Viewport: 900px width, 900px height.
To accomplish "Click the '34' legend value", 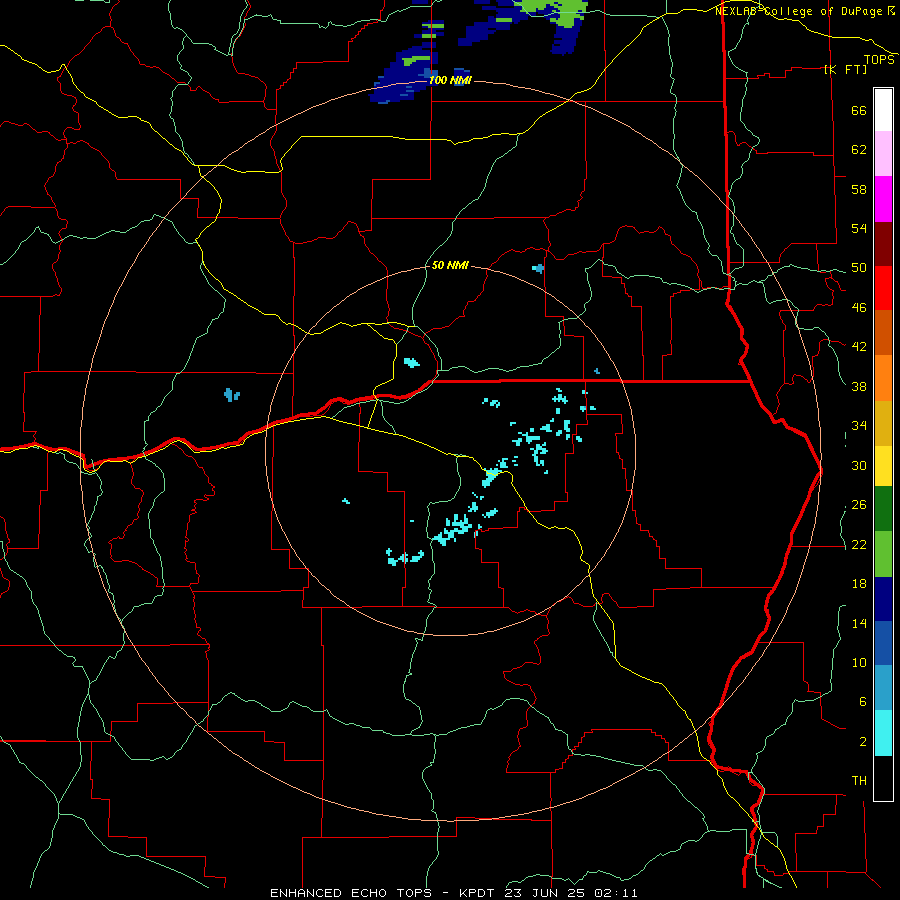I will point(859,426).
